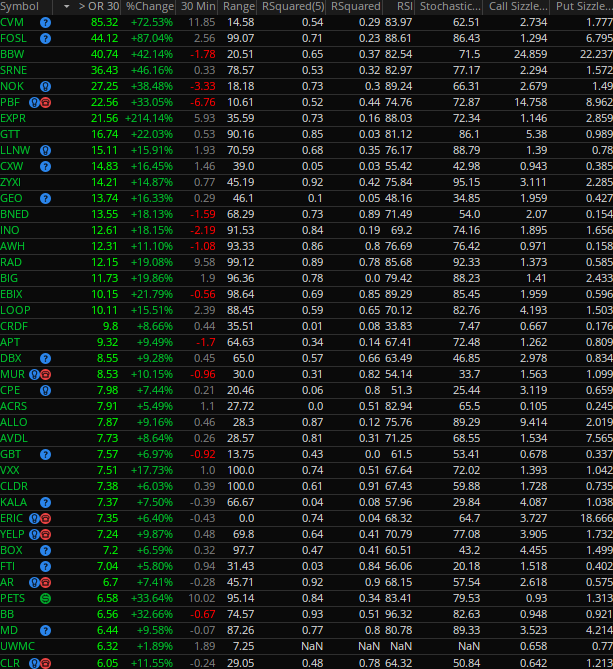Click the question mark icon beside KALA
The height and width of the screenshot is (669, 613).
[x=45, y=503]
